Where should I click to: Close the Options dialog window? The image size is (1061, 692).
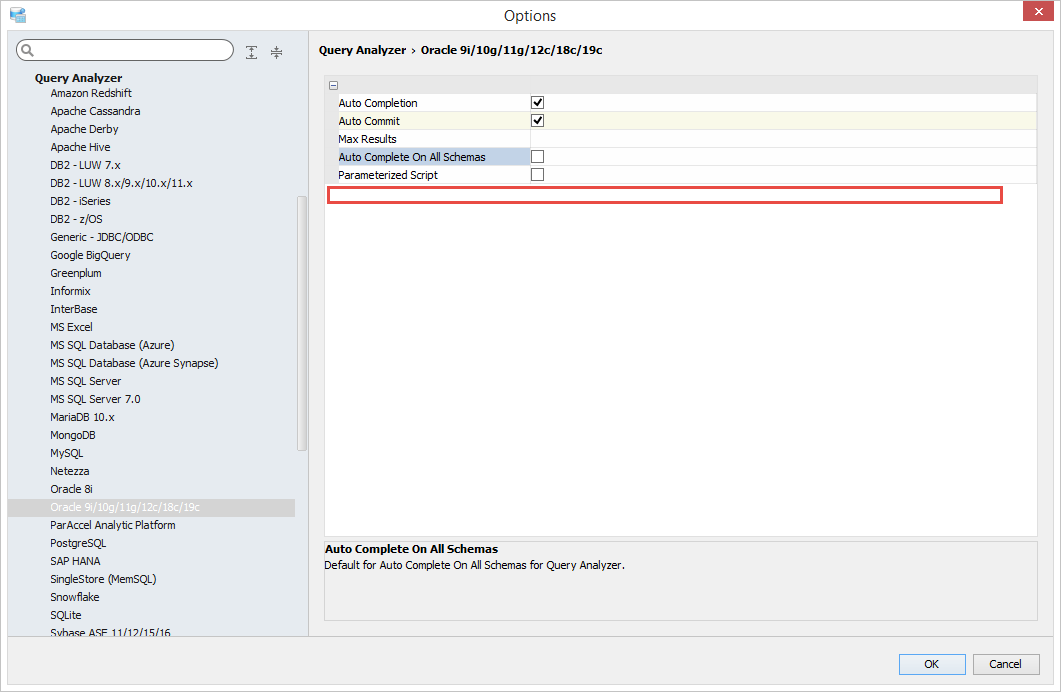[x=1036, y=13]
